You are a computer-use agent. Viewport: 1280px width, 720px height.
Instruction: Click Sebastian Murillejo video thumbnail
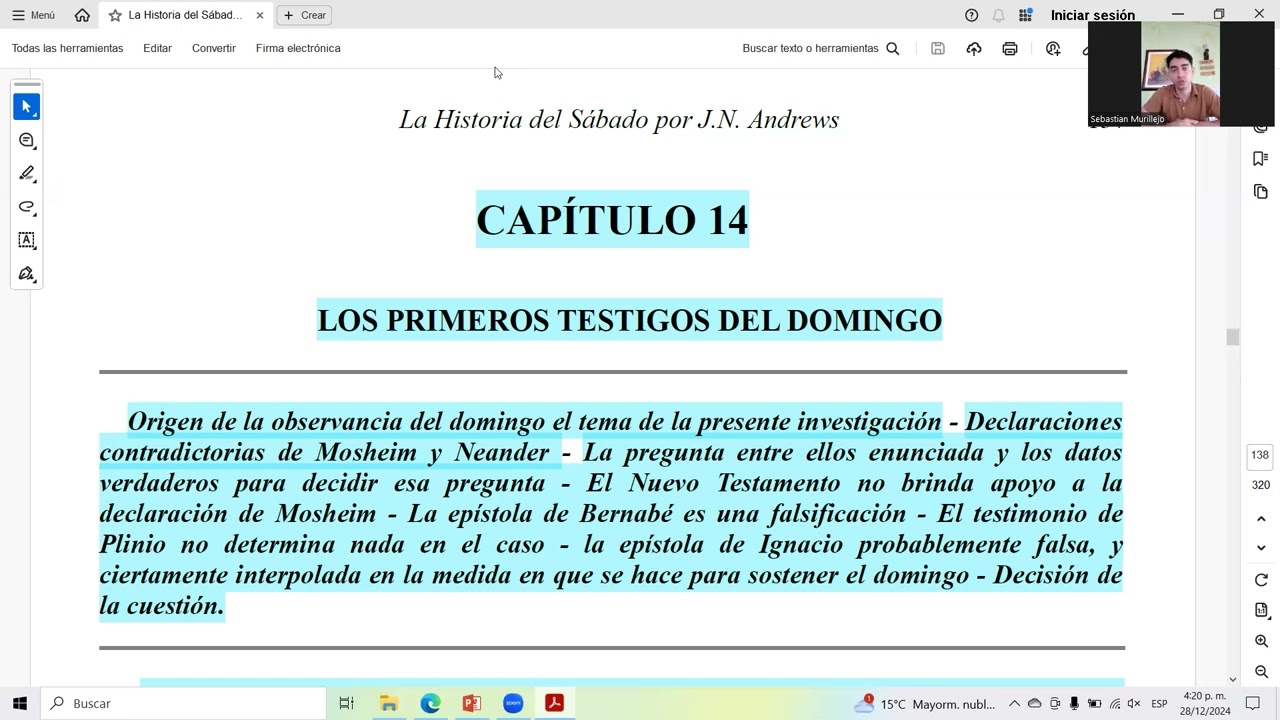pyautogui.click(x=1181, y=74)
